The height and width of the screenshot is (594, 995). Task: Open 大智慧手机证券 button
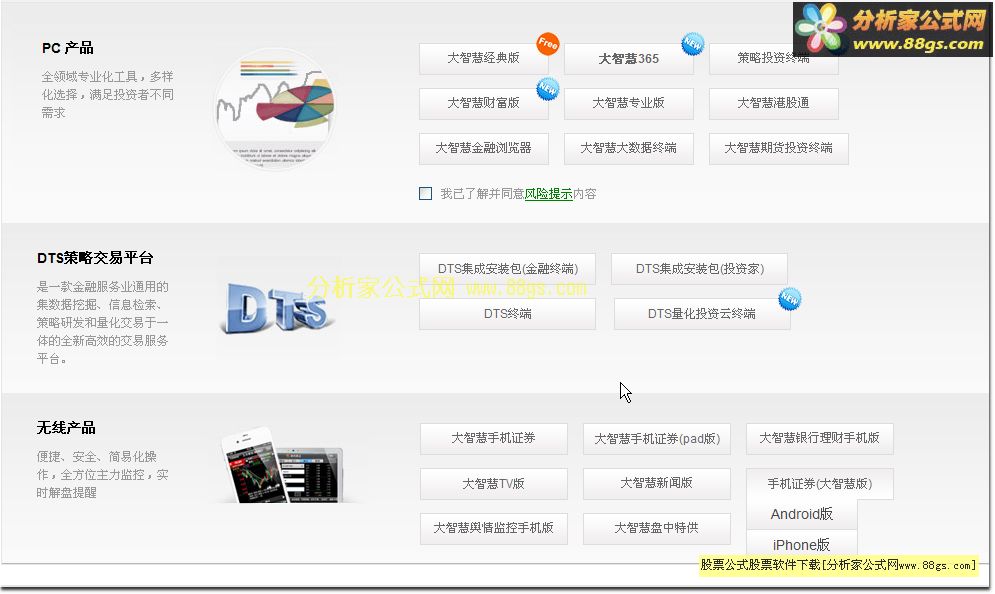point(494,439)
